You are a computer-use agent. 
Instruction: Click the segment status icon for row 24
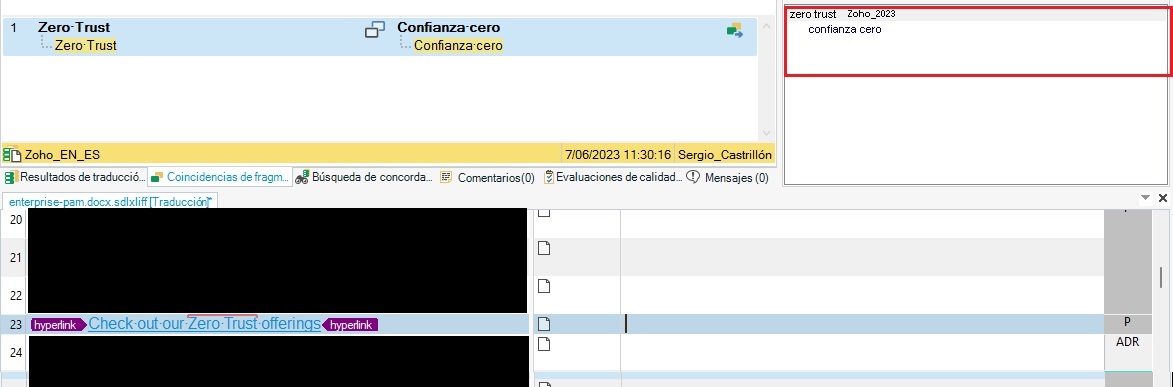point(544,344)
